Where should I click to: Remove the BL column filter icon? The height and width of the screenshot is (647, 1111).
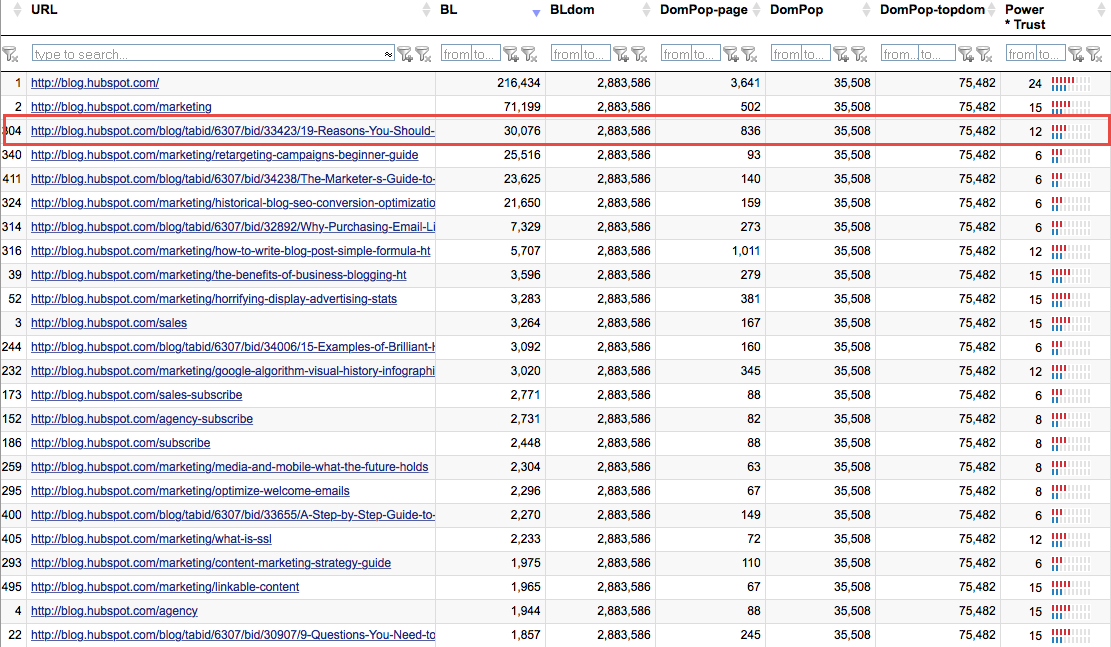coord(529,55)
